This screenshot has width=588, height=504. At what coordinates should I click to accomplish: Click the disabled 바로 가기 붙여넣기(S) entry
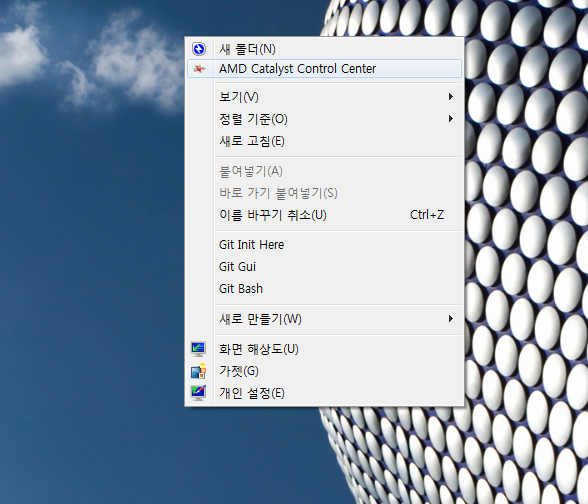(x=324, y=193)
